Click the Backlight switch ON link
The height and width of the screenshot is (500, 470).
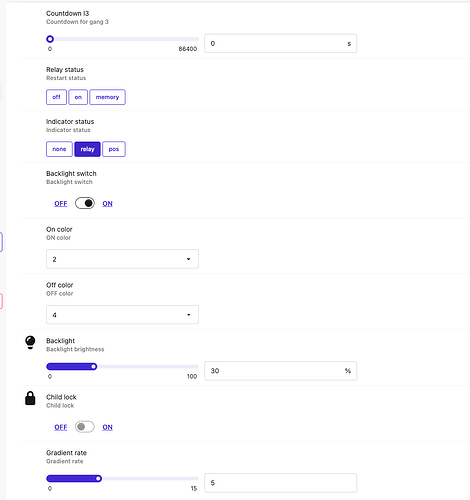107,204
